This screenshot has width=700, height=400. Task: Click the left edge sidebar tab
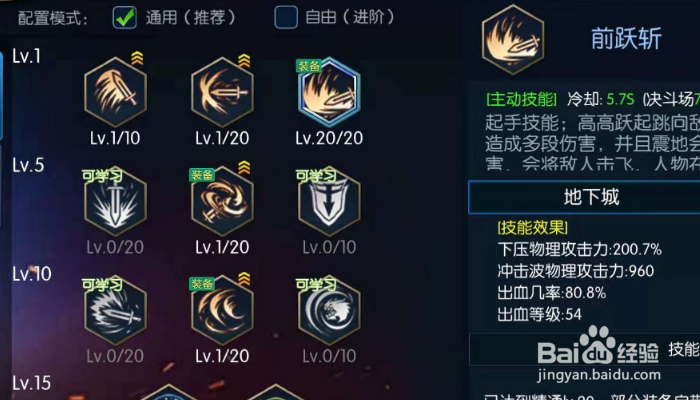(1, 96)
